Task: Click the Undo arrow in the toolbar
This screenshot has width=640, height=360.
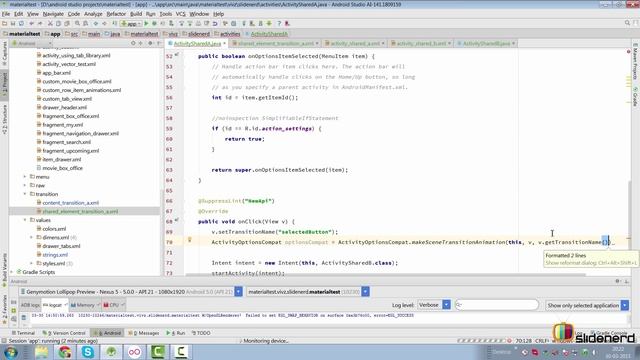Action: pos(31,24)
